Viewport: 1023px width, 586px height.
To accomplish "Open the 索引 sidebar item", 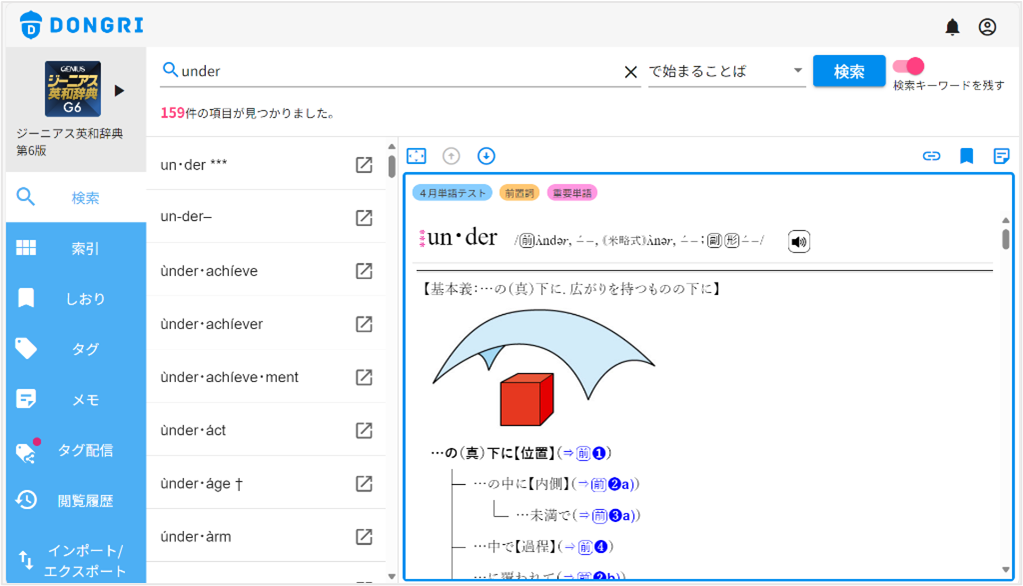I will (x=76, y=248).
